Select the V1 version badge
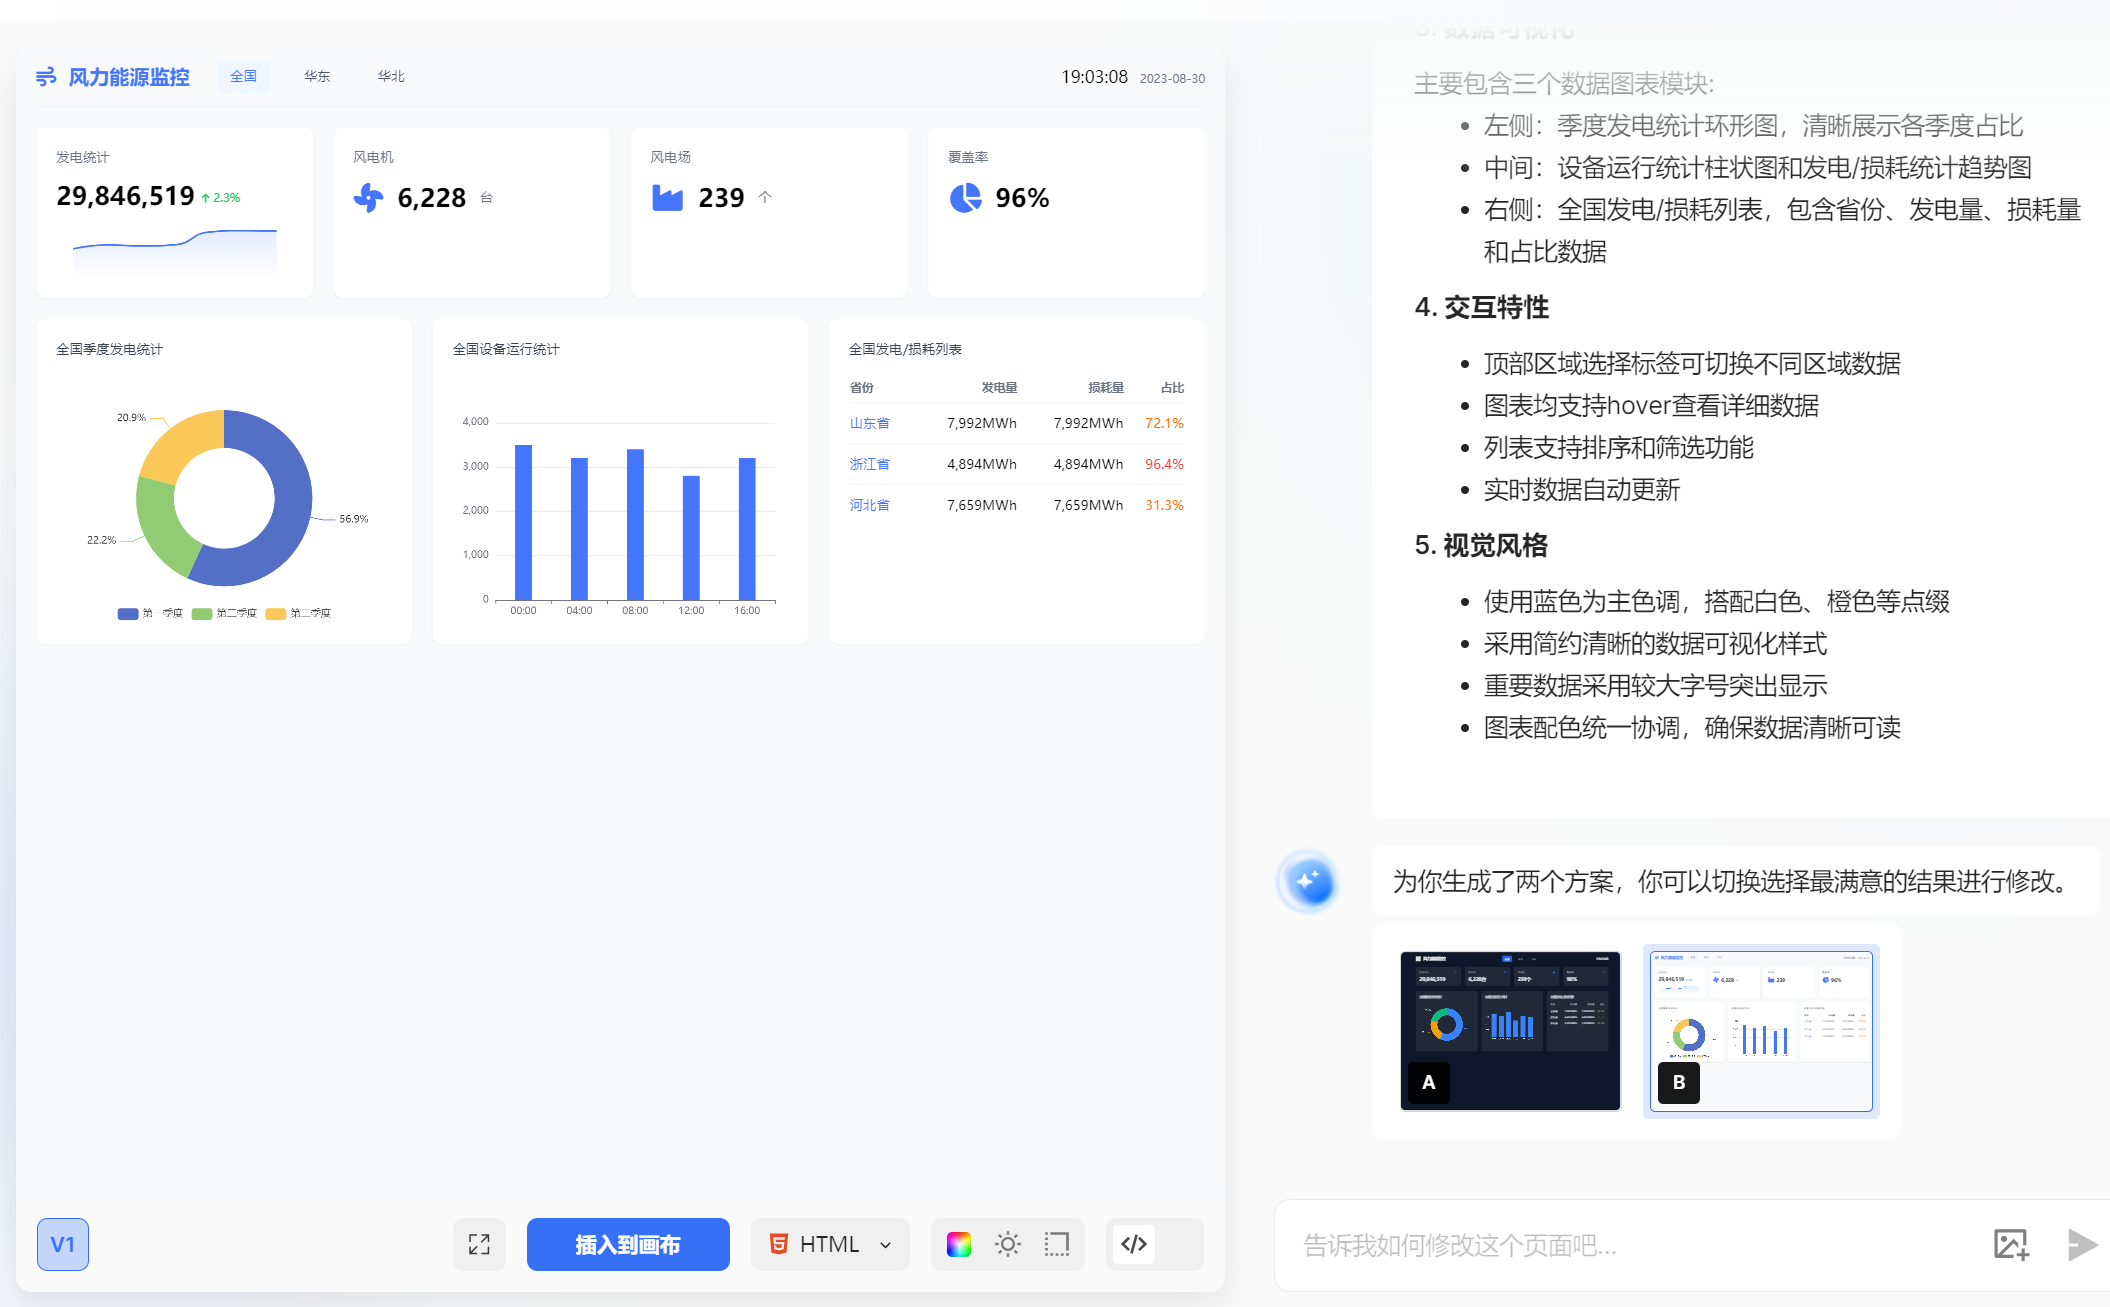Screen dimensions: 2110x1307 tap(63, 1244)
